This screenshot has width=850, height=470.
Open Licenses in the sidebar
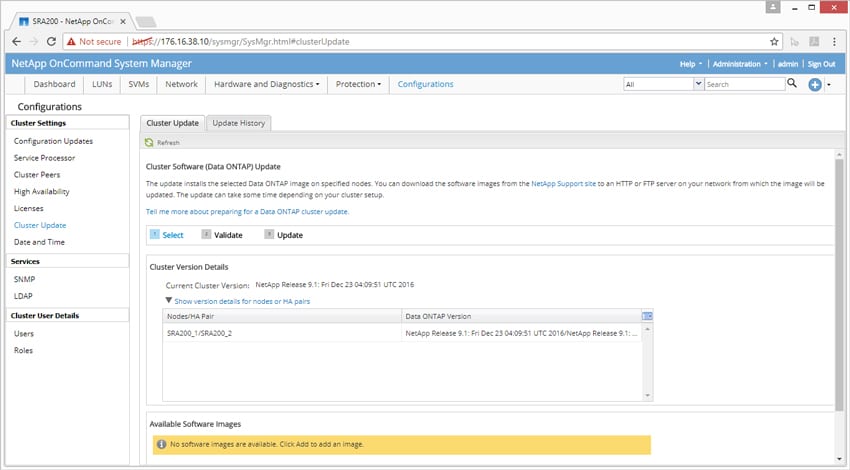coord(28,208)
